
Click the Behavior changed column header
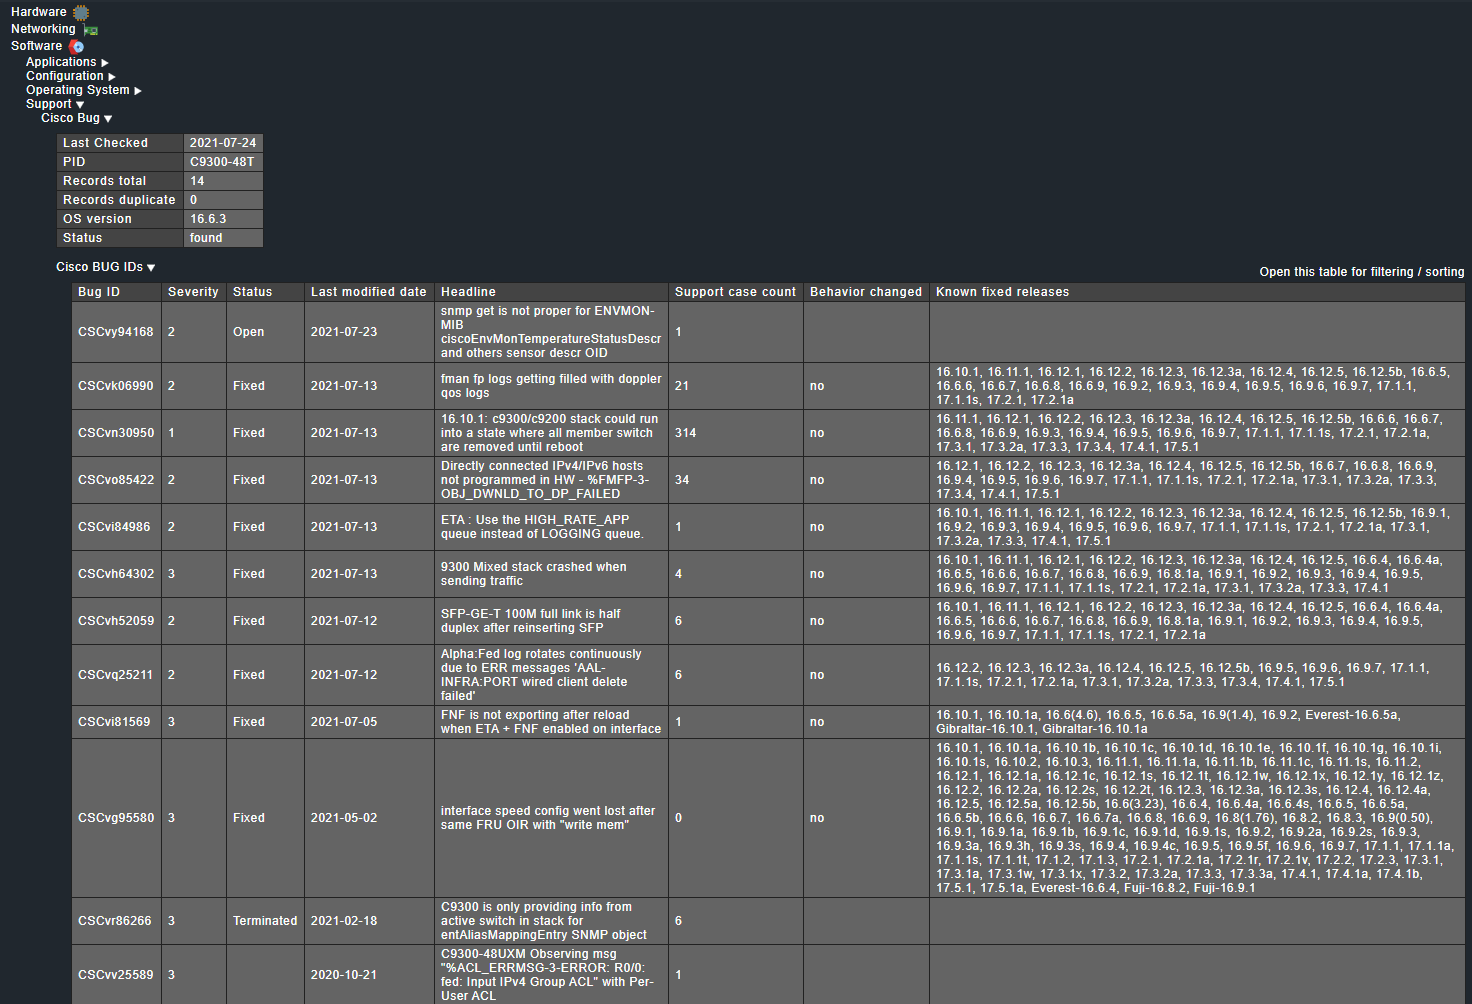[866, 292]
